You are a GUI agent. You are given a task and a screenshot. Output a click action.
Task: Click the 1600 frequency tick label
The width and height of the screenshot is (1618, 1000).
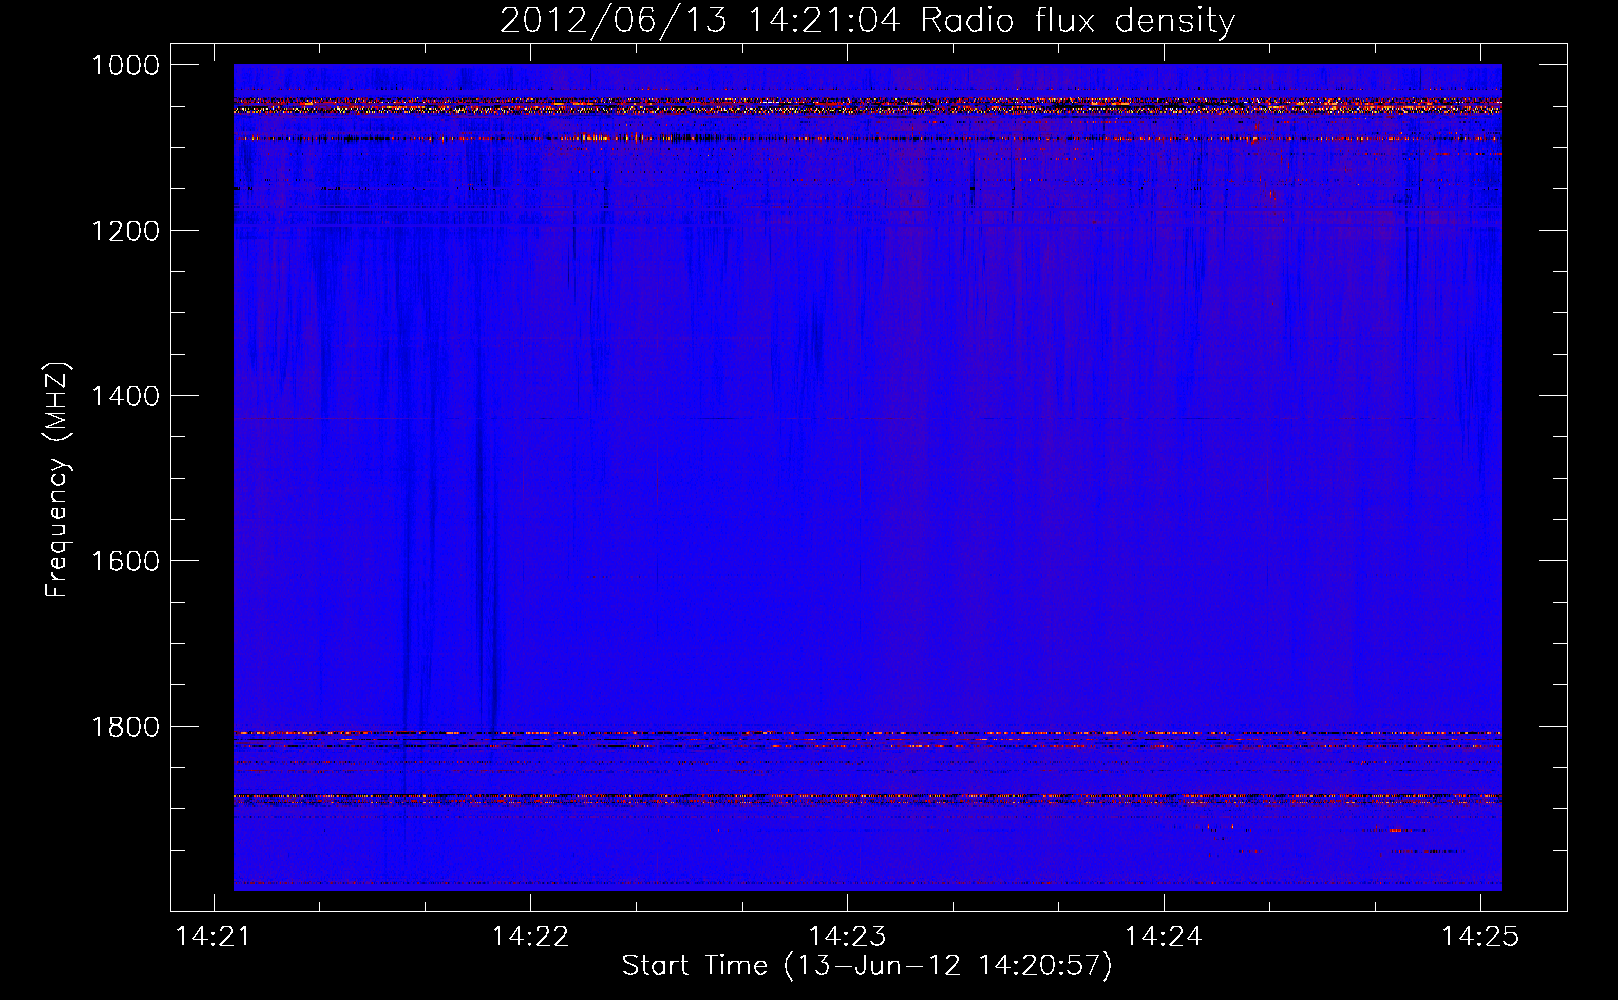(126, 561)
